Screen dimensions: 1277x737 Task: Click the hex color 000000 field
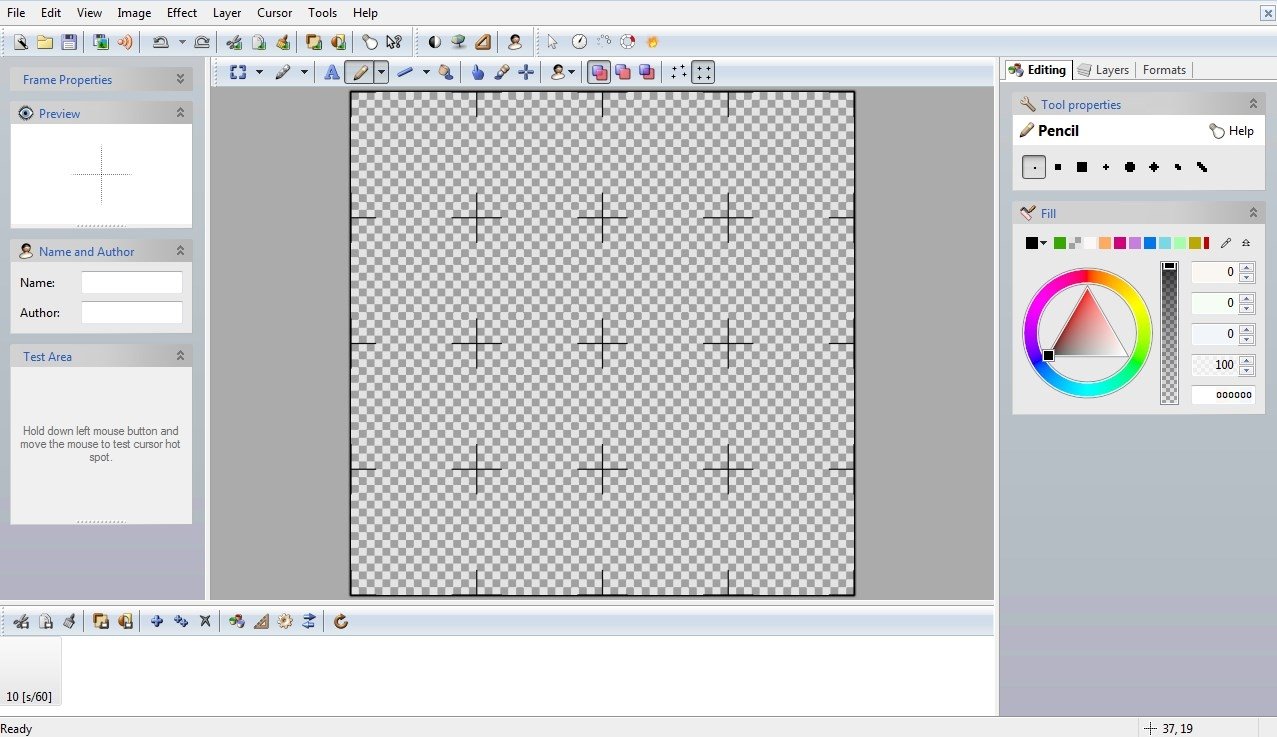tap(1223, 395)
